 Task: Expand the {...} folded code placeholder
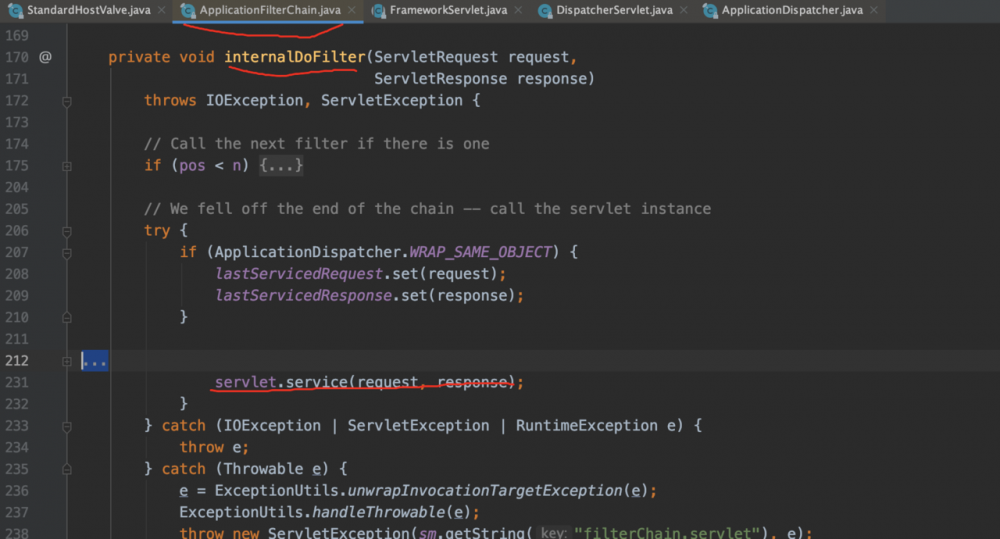(x=281, y=166)
